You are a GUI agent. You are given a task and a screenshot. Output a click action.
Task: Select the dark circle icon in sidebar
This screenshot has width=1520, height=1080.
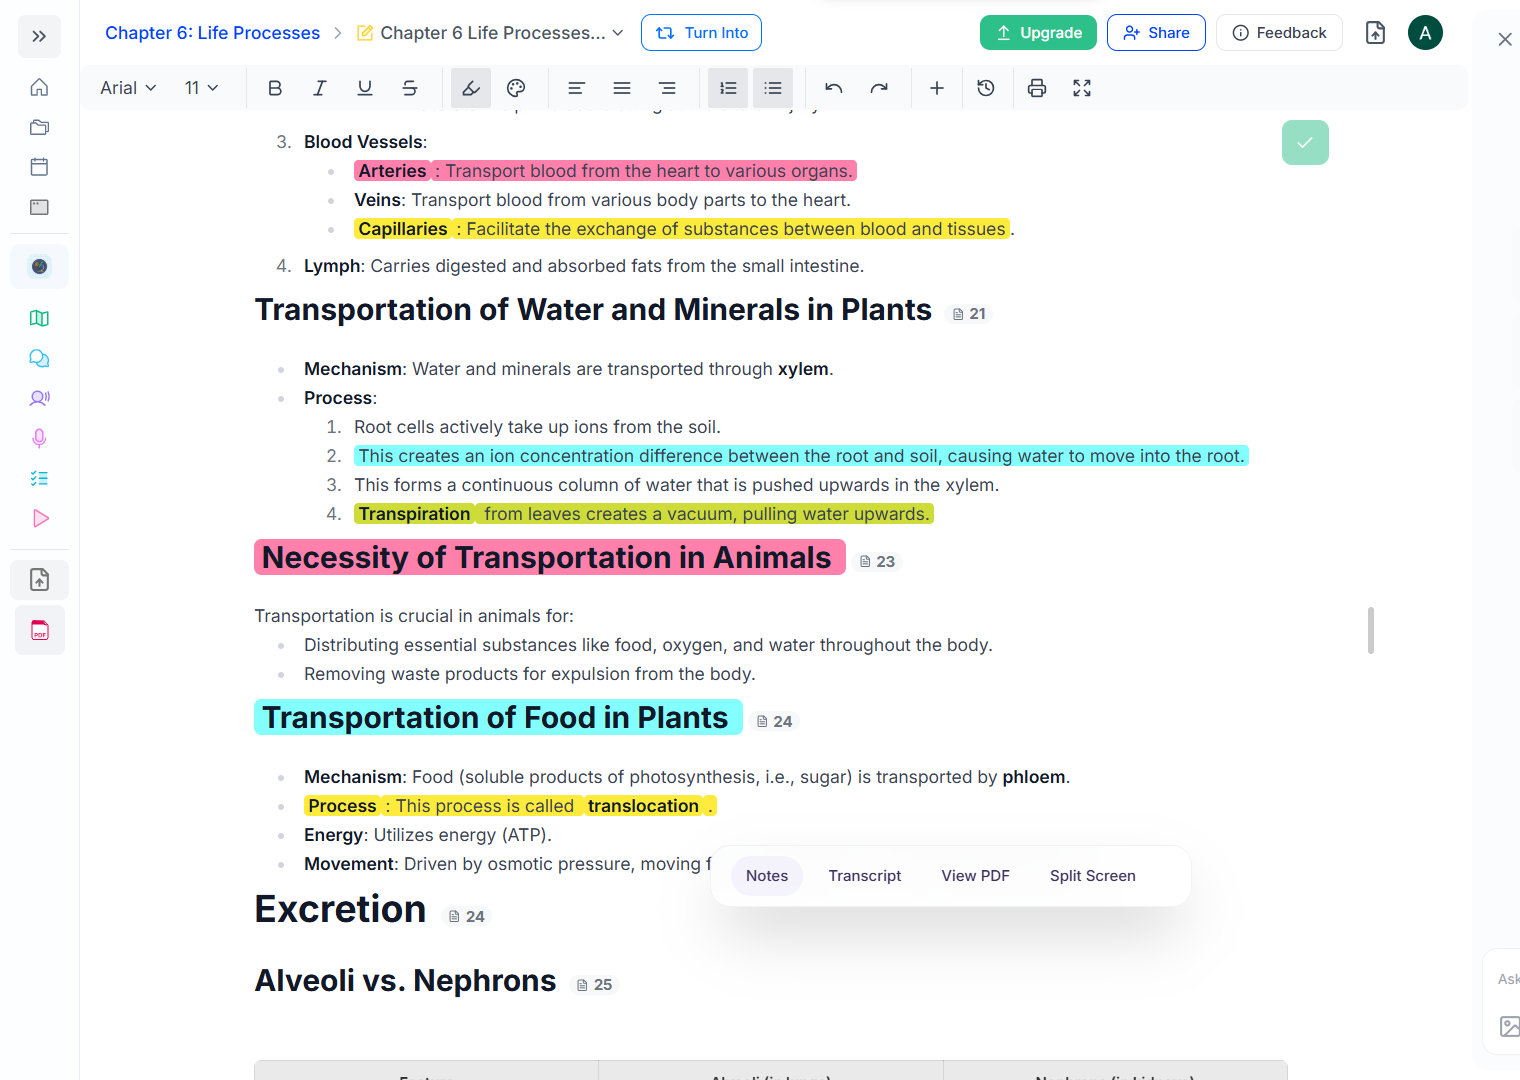[39, 266]
